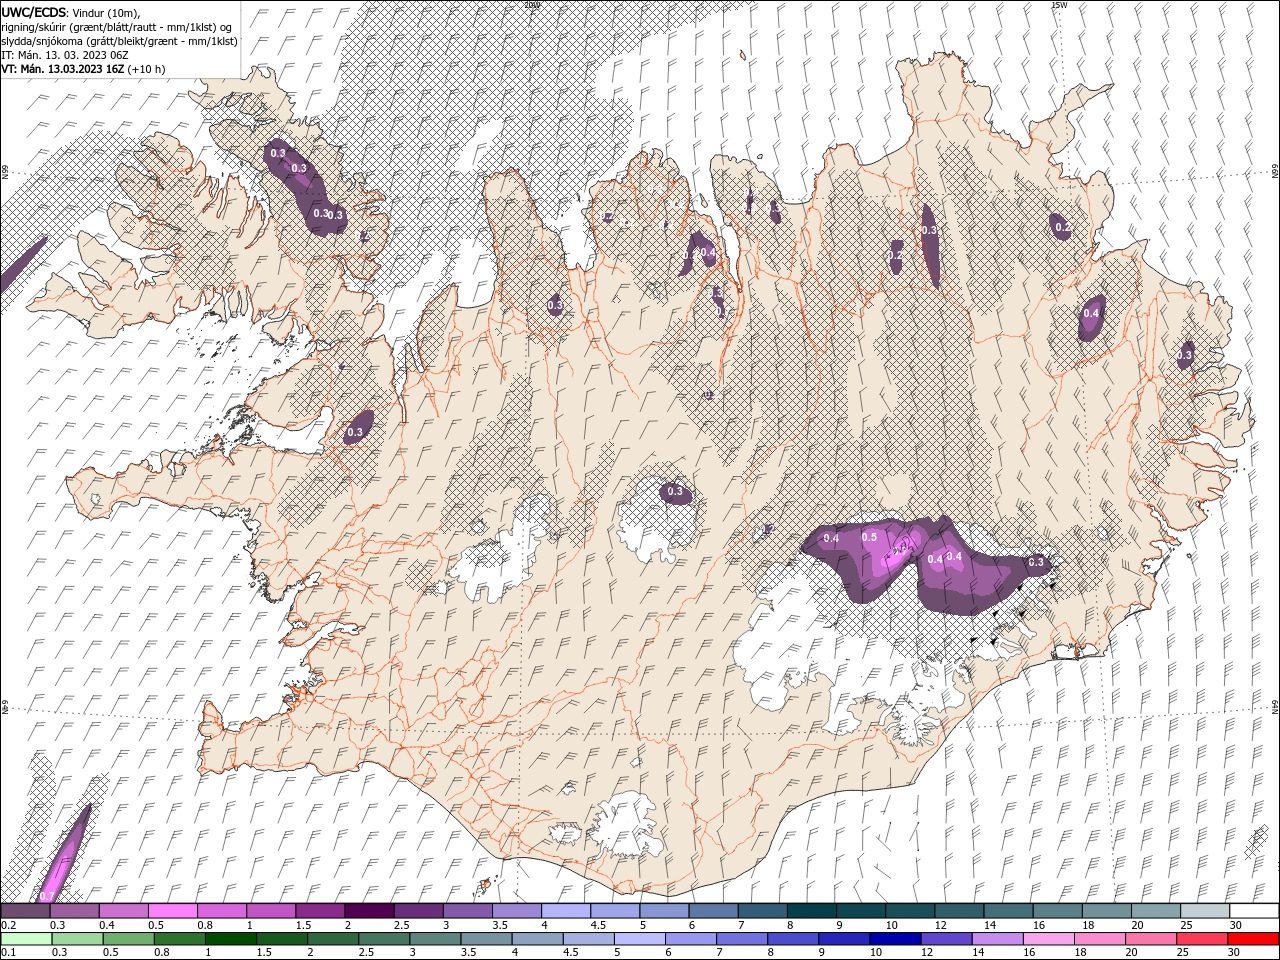
Task: Pick the bright red 30 swatch in bottom legend row
Action: [1253, 939]
